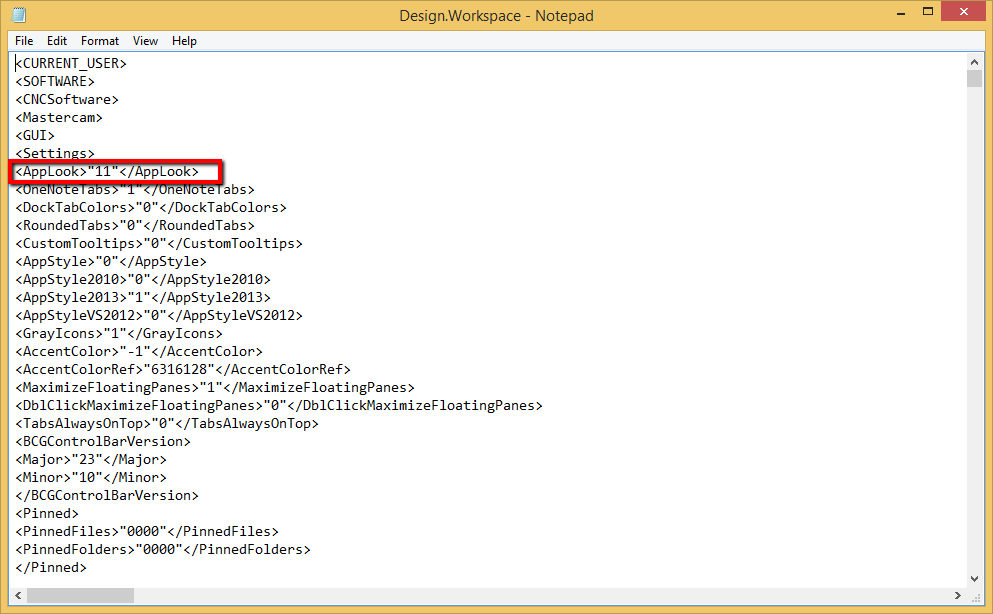
Task: Click the <AppStyle>"0" line
Action: [111, 261]
